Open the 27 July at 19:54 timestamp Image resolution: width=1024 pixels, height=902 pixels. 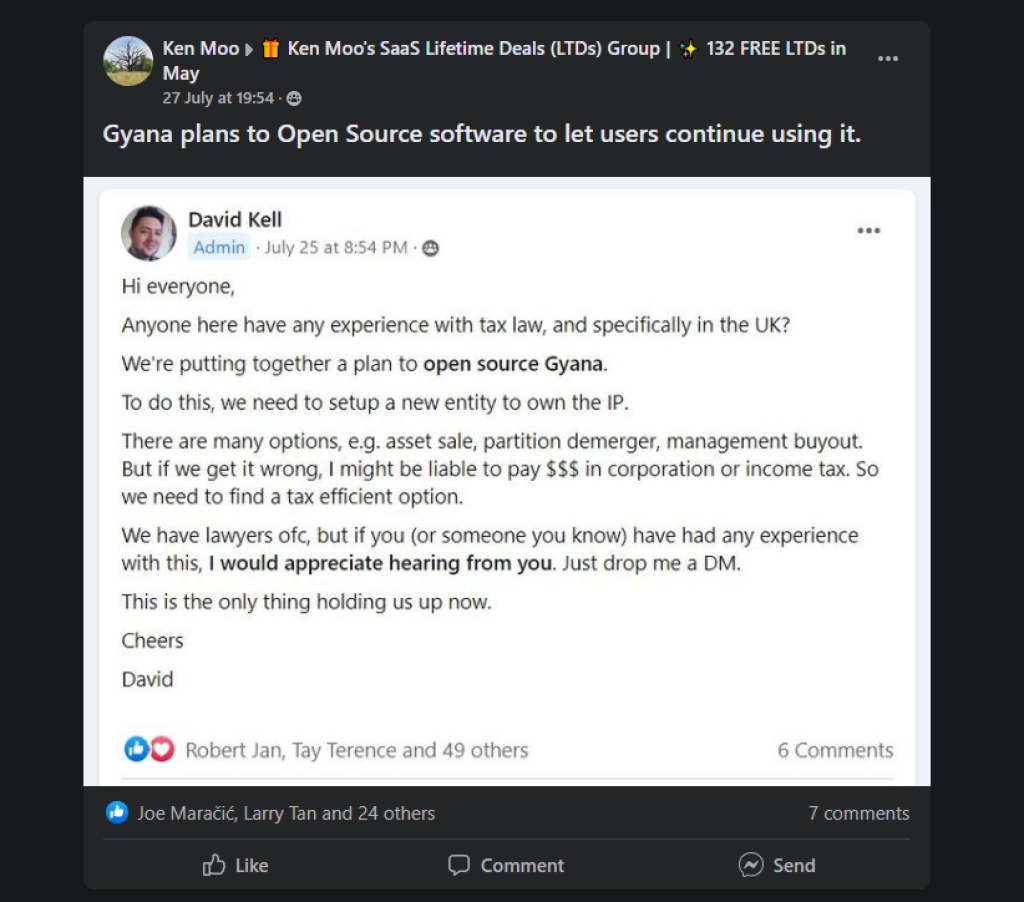click(218, 98)
